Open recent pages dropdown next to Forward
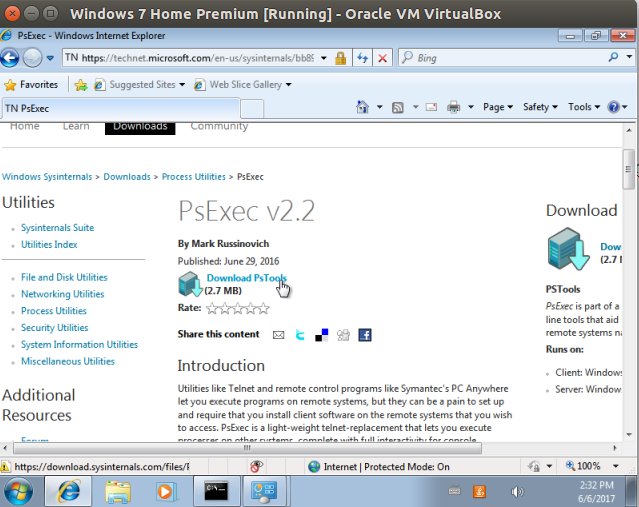 click(x=50, y=58)
